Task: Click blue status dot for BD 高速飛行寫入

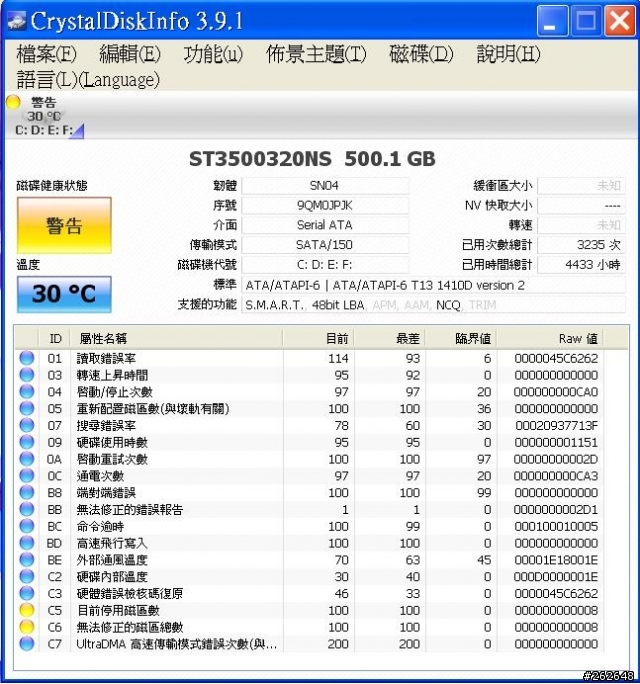Action: tap(27, 543)
